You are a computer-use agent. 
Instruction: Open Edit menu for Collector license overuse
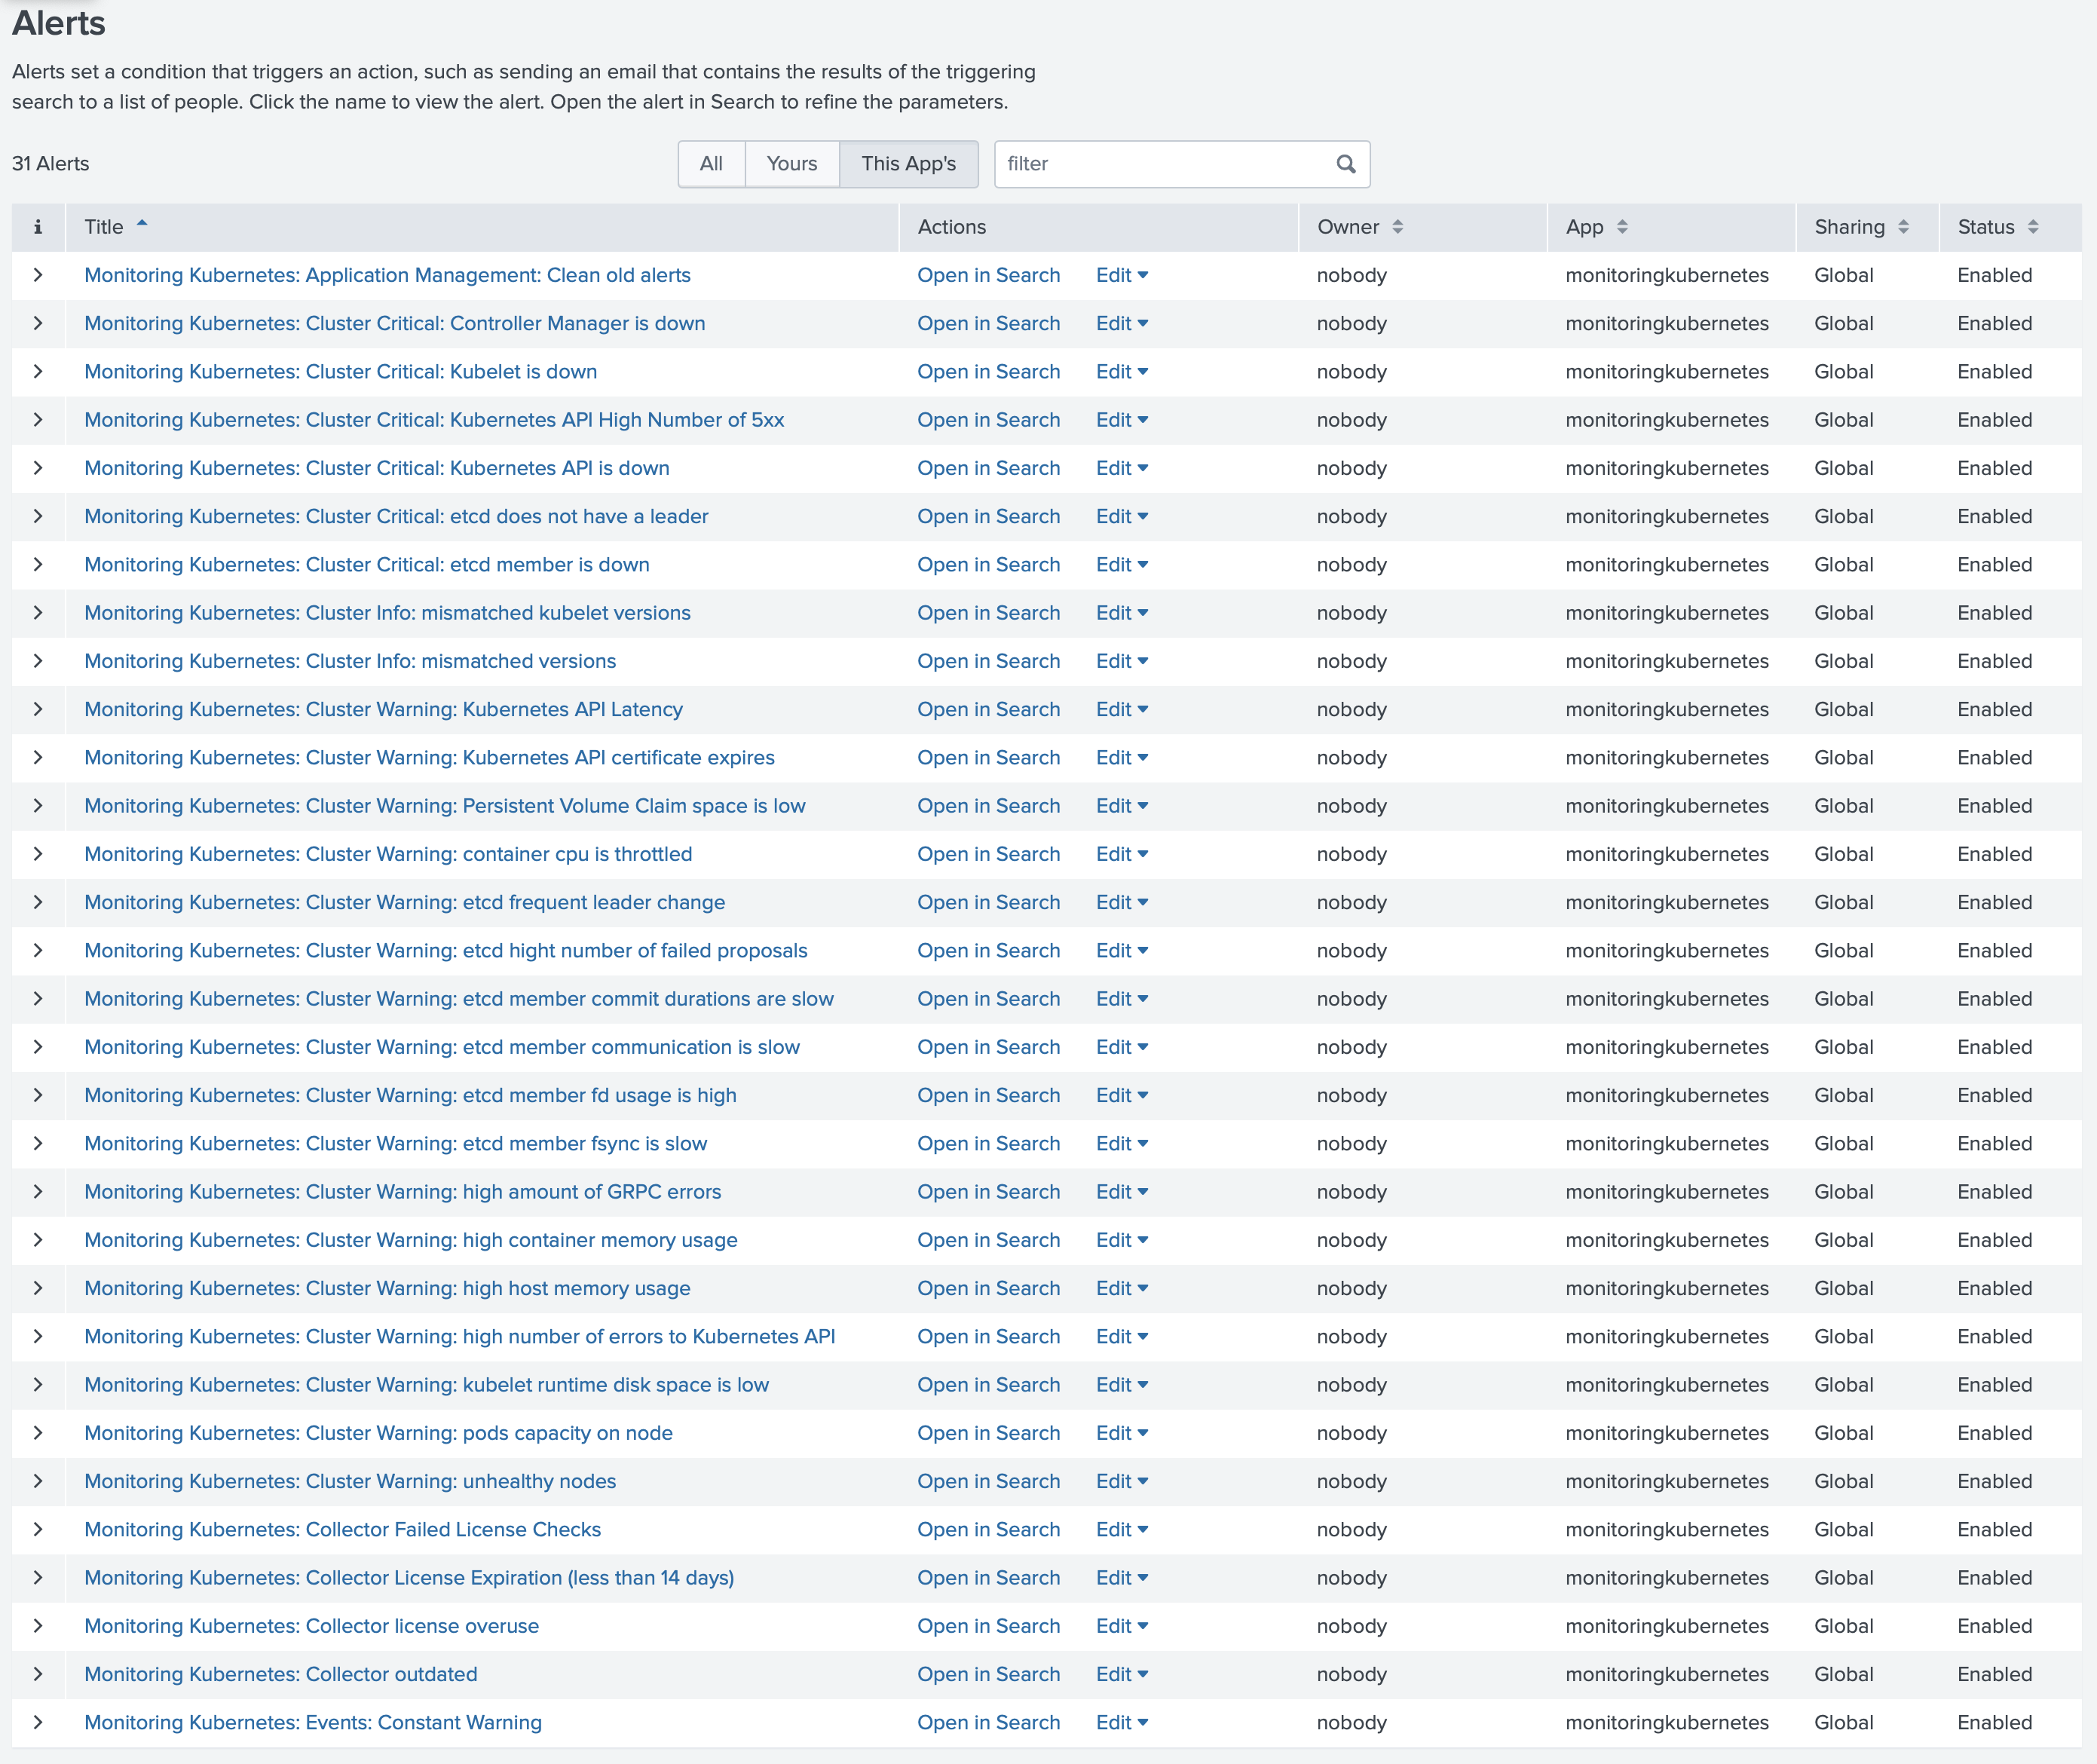click(x=1122, y=1626)
